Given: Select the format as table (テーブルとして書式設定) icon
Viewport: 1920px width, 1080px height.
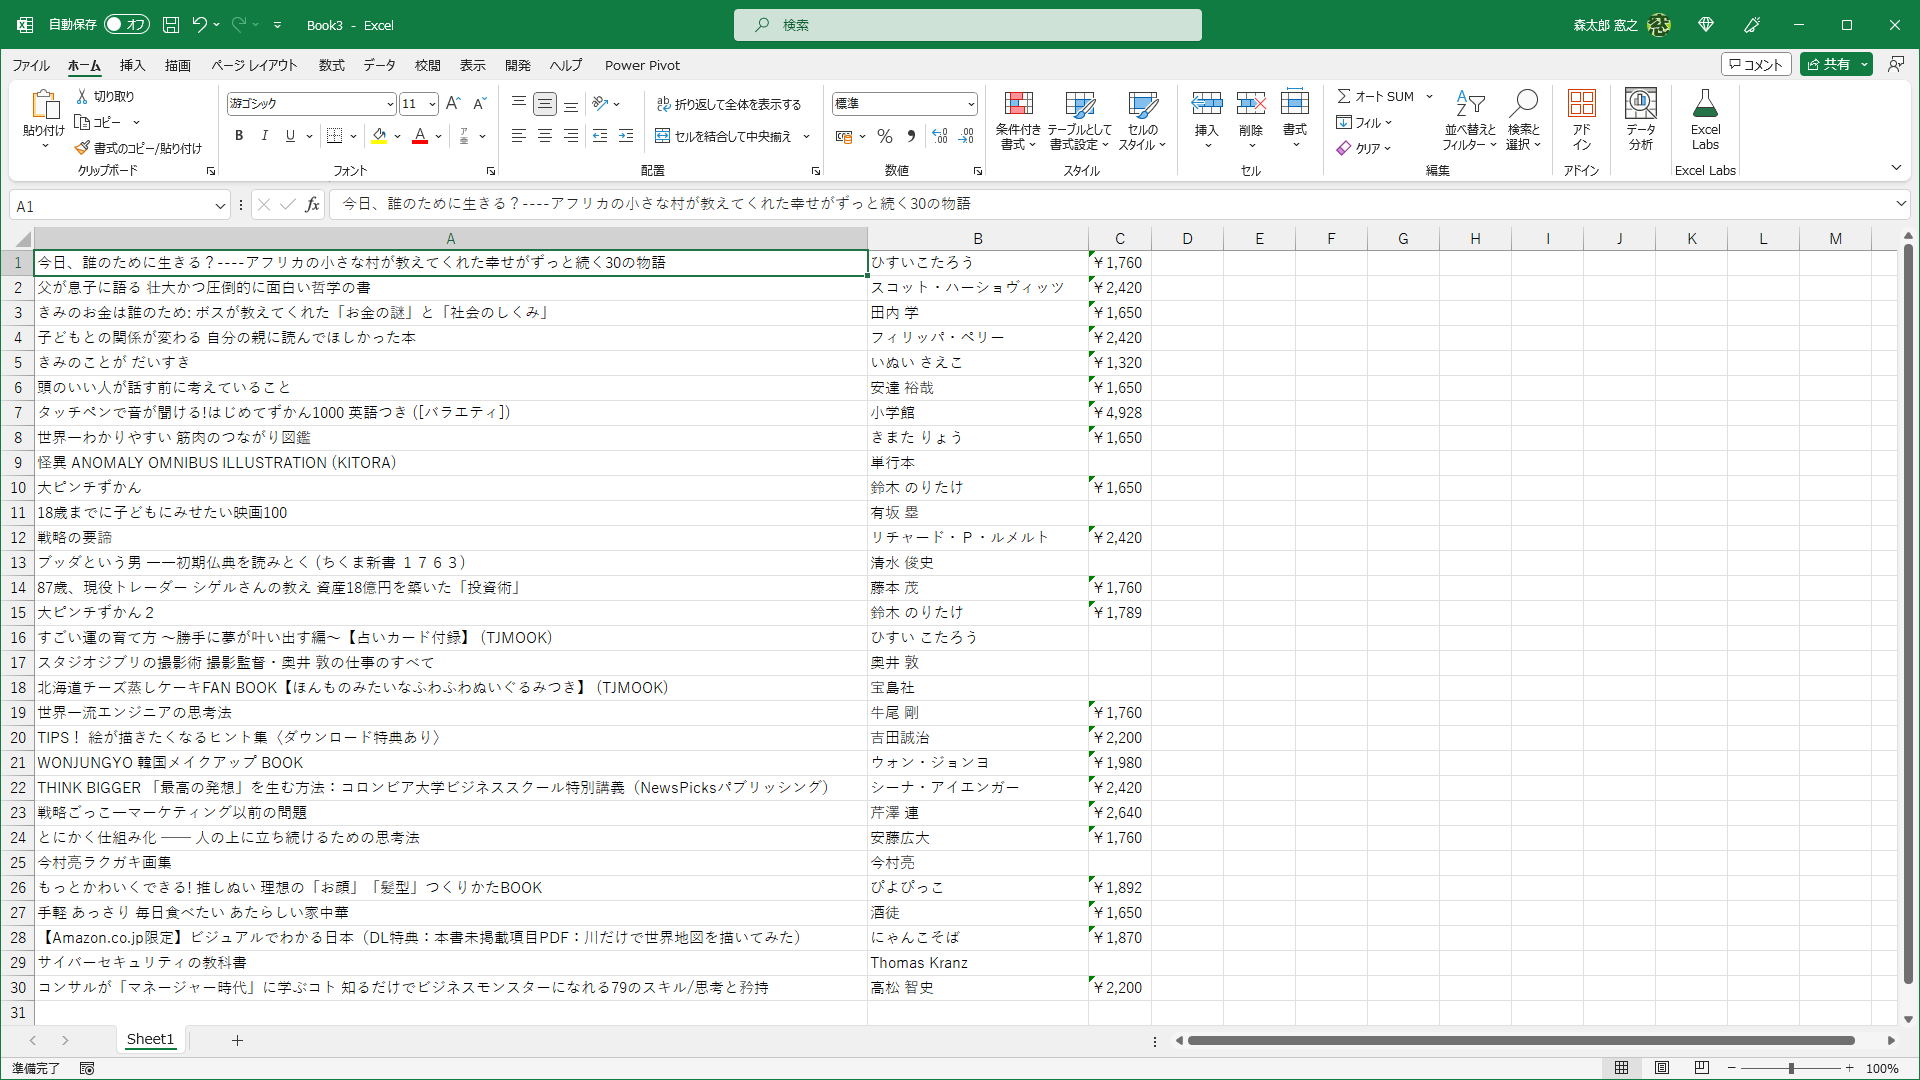Looking at the screenshot, I should click(x=1081, y=120).
